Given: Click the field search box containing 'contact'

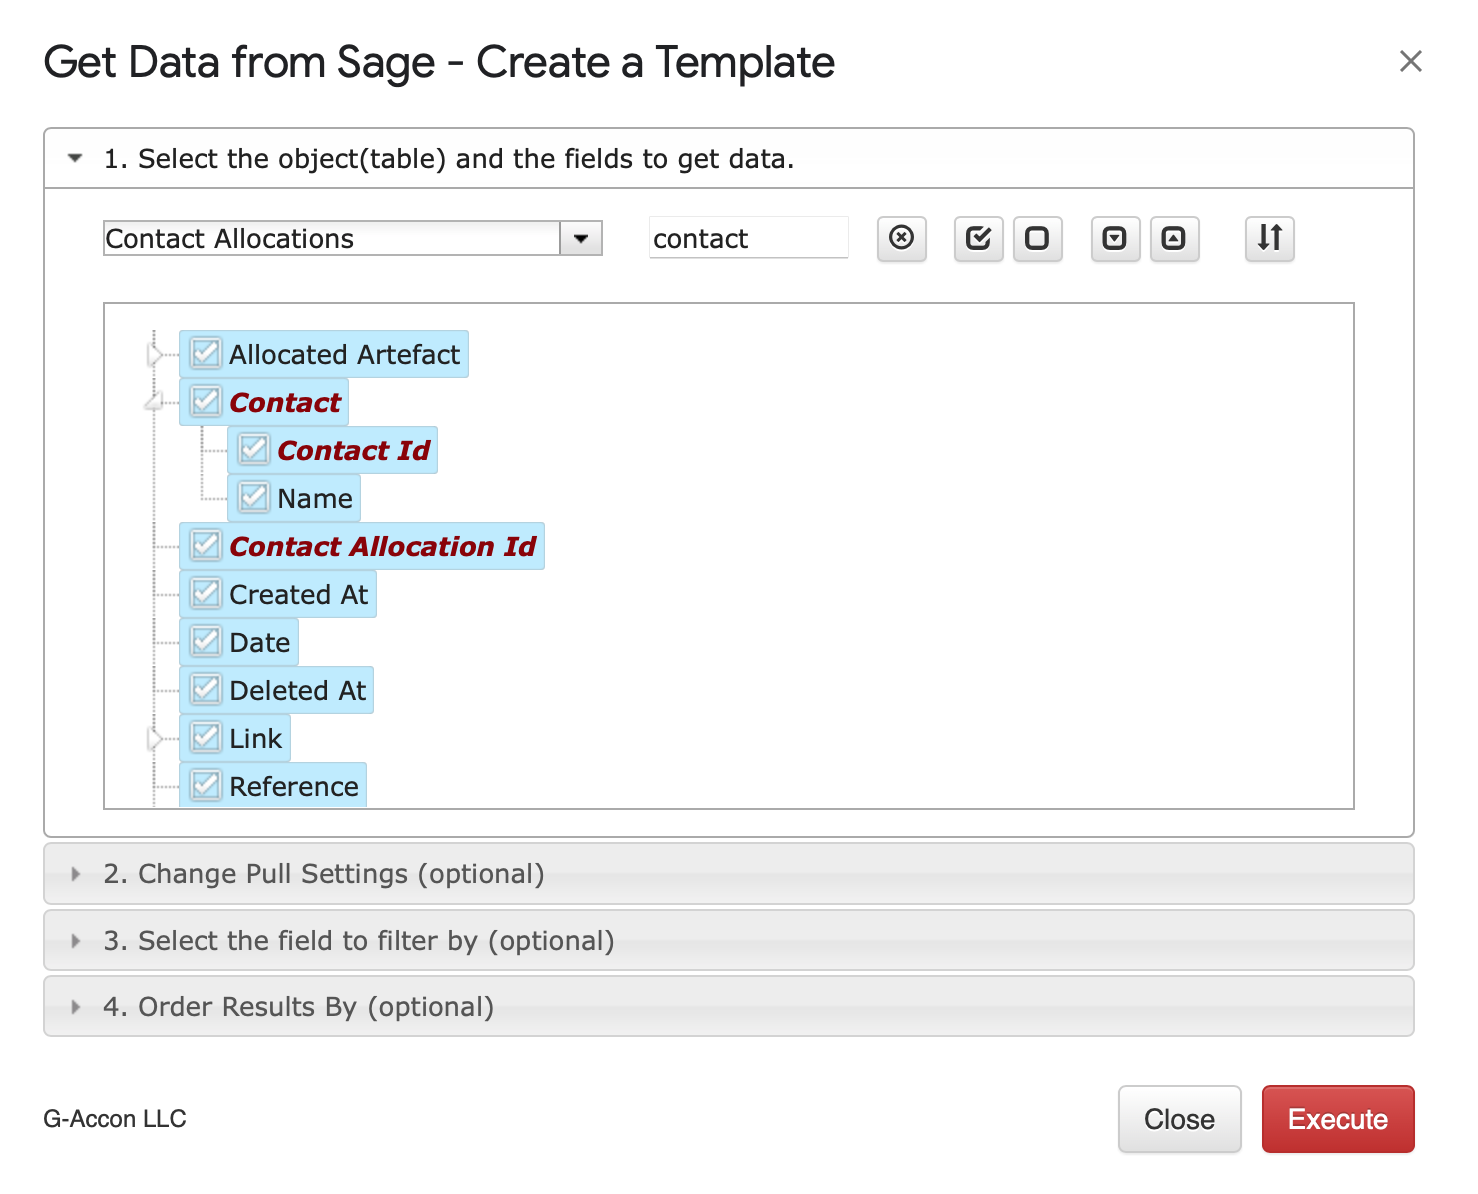Looking at the screenshot, I should pos(747,239).
